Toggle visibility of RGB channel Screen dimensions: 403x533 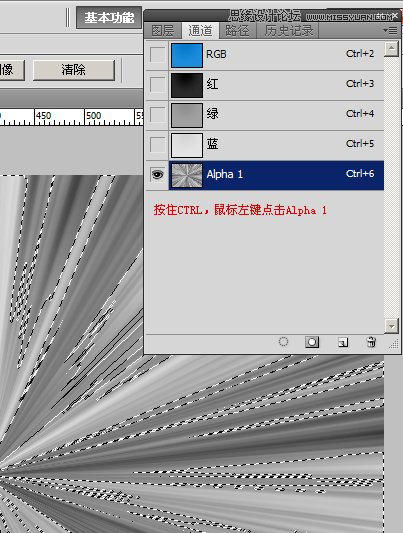click(x=157, y=55)
